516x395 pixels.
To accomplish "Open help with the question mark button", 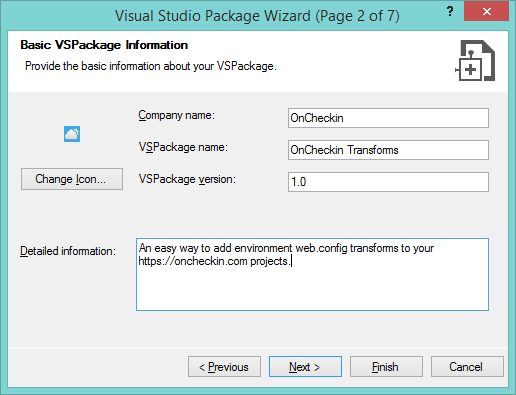I will click(x=450, y=12).
